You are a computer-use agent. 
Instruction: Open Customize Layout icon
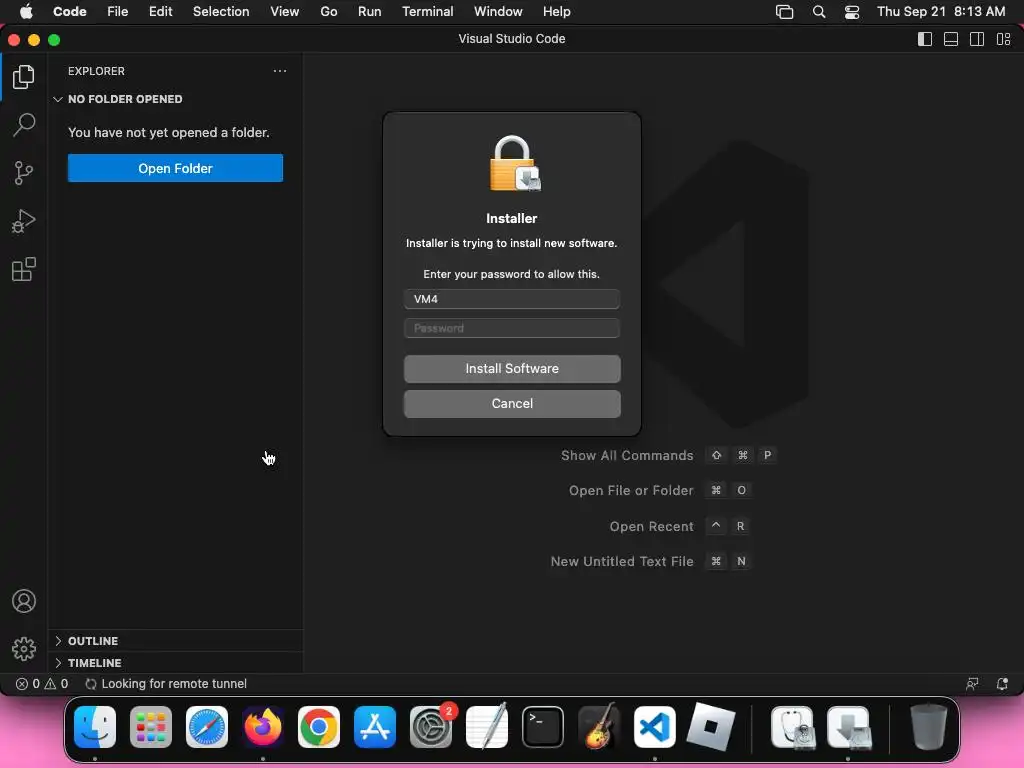point(1004,39)
